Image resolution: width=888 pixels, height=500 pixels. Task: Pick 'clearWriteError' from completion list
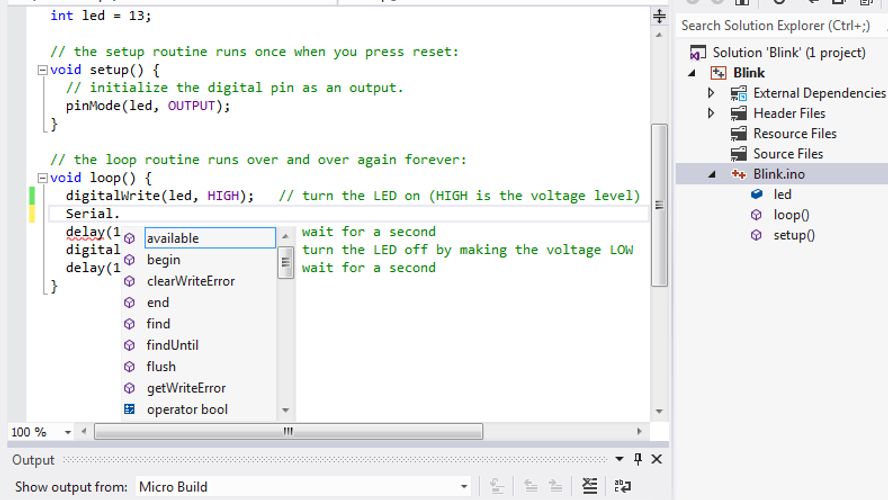click(191, 281)
